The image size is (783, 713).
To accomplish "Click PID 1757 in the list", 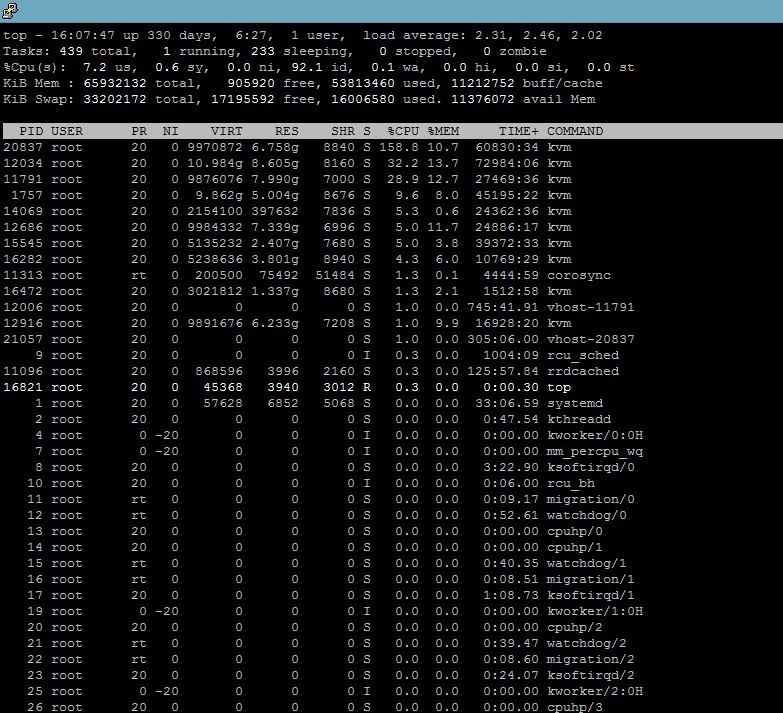I will coord(27,195).
